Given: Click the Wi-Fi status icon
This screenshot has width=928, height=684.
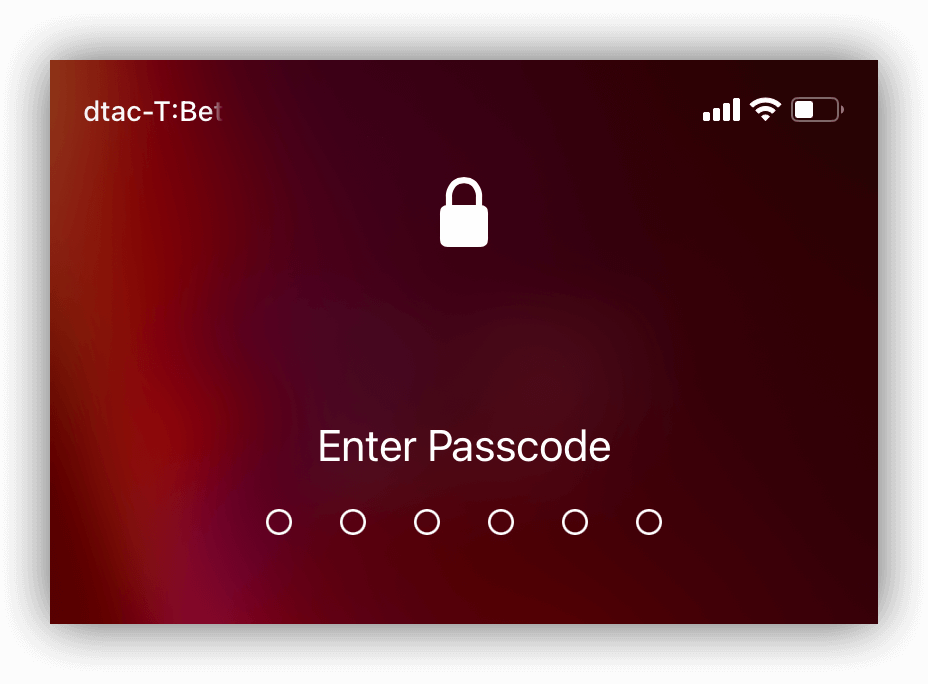Looking at the screenshot, I should tap(765, 109).
